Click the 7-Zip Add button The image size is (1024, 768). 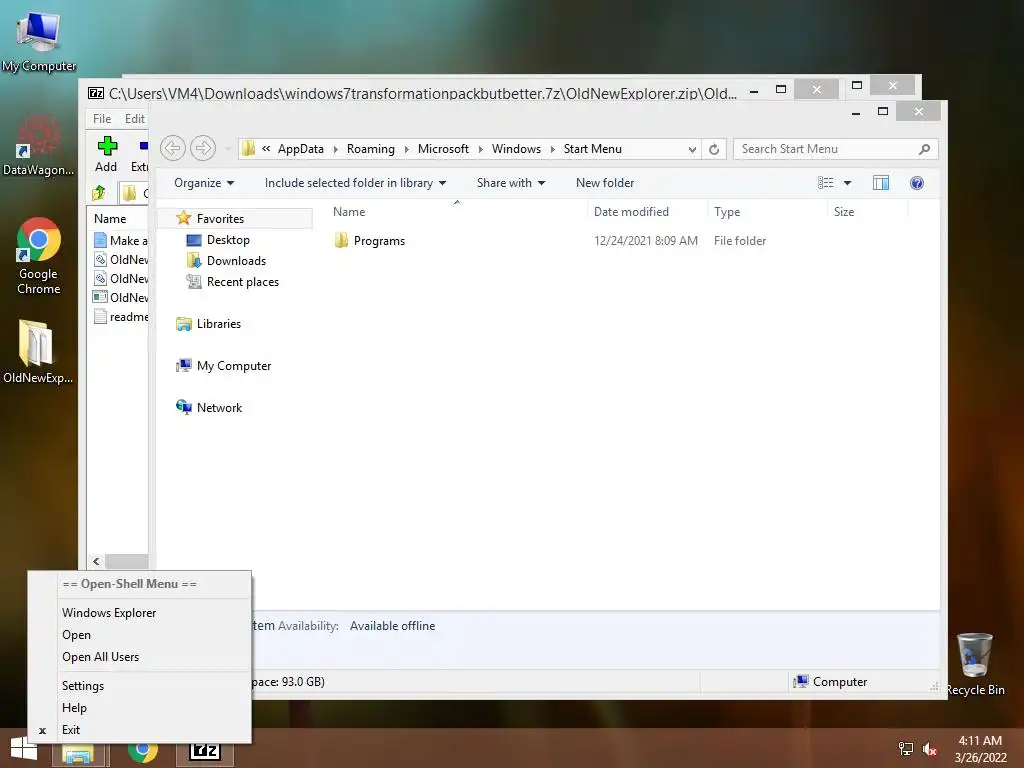tap(106, 155)
